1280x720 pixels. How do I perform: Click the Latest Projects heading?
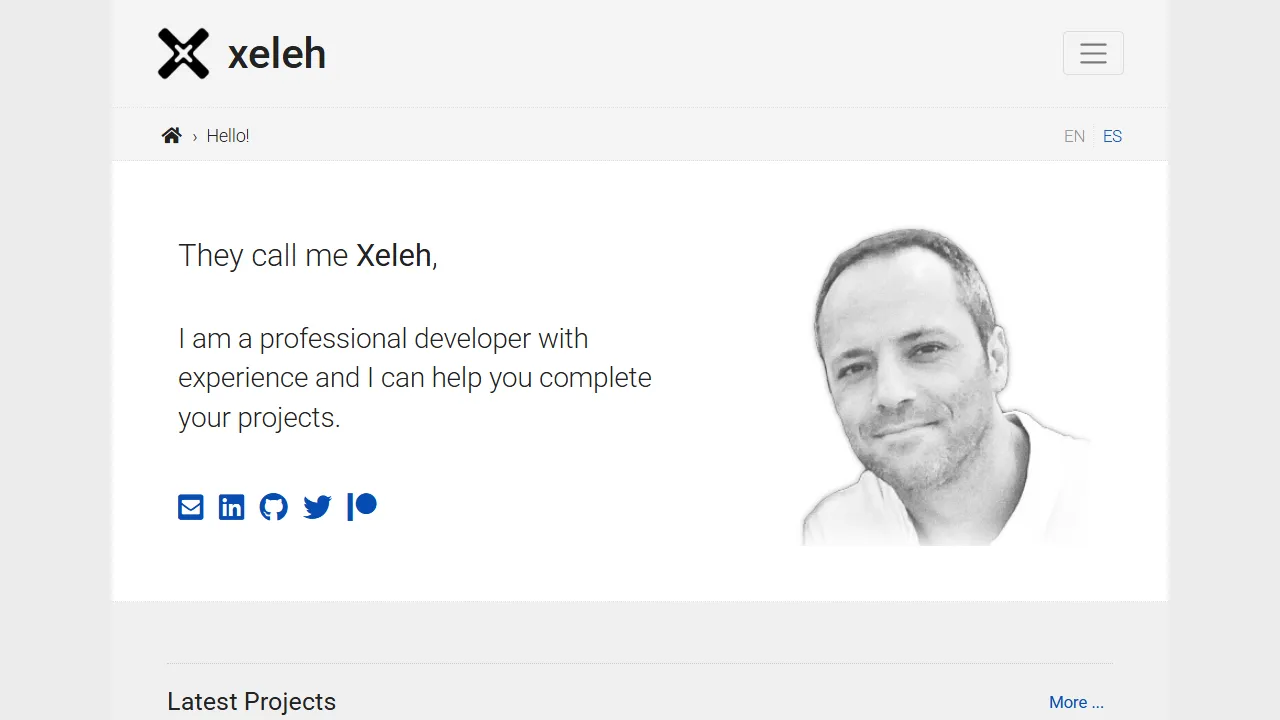pos(251,701)
